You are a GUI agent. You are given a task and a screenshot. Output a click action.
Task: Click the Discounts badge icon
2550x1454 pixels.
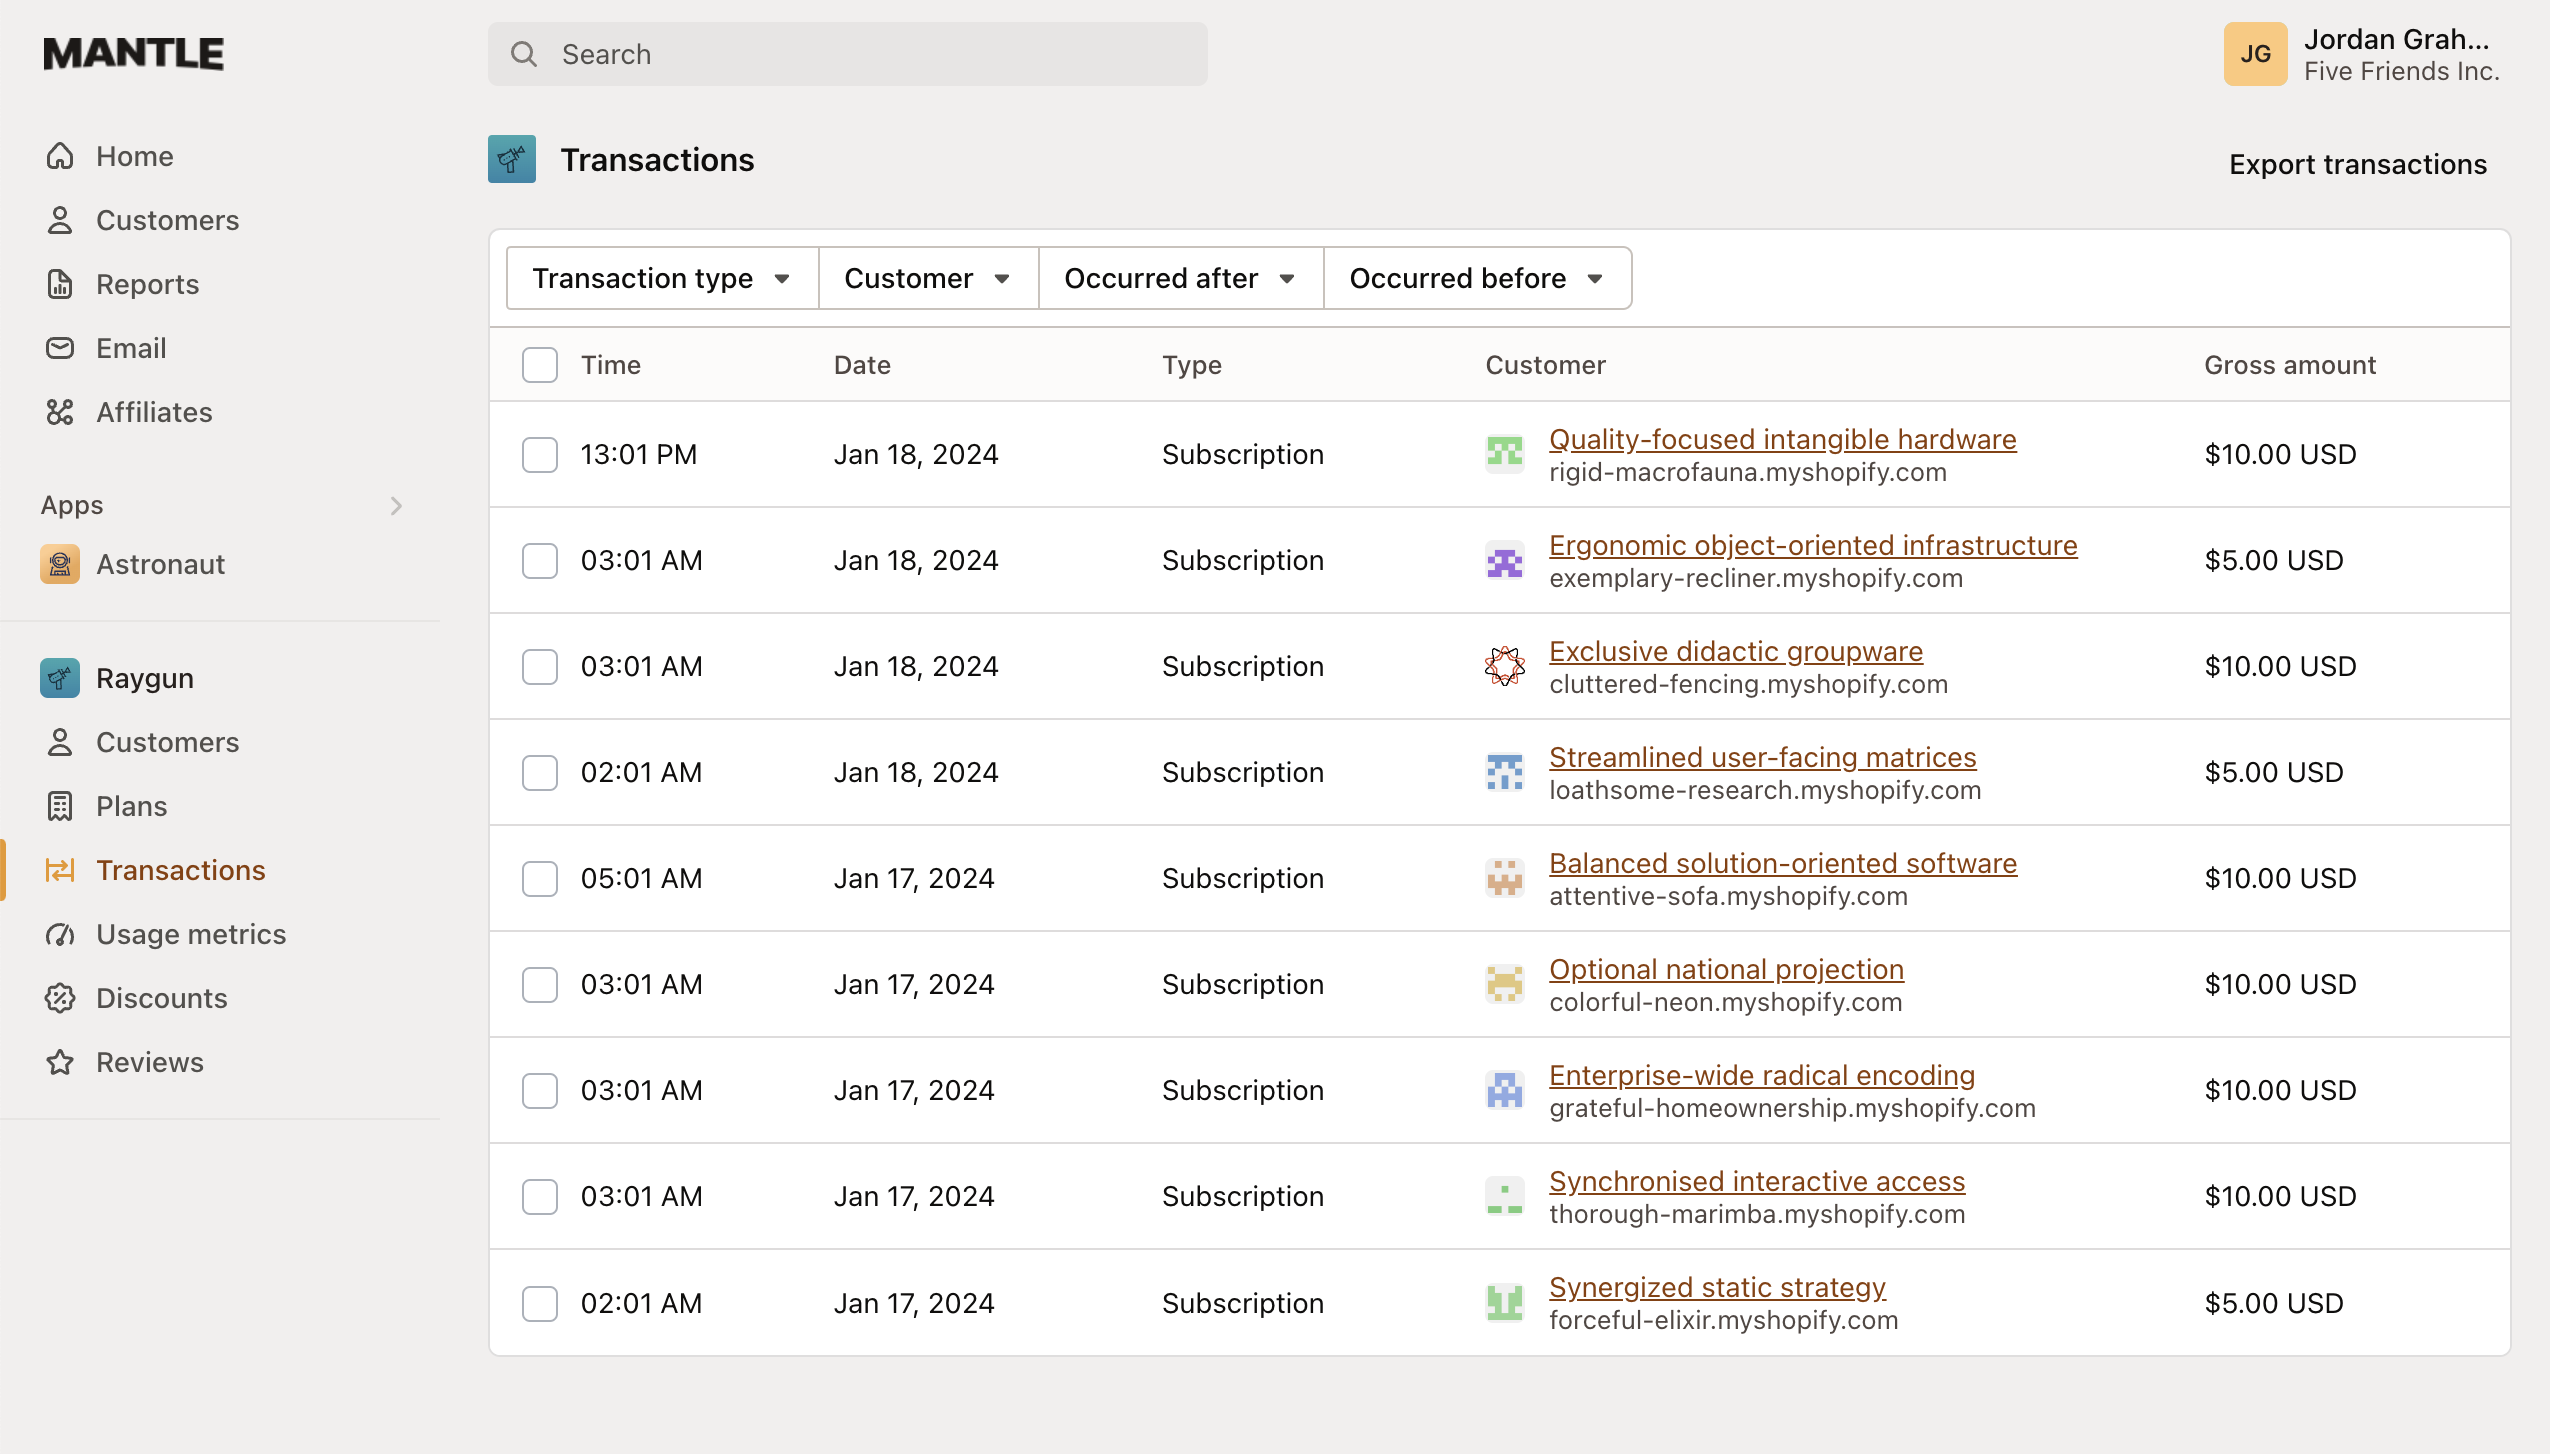point(60,998)
